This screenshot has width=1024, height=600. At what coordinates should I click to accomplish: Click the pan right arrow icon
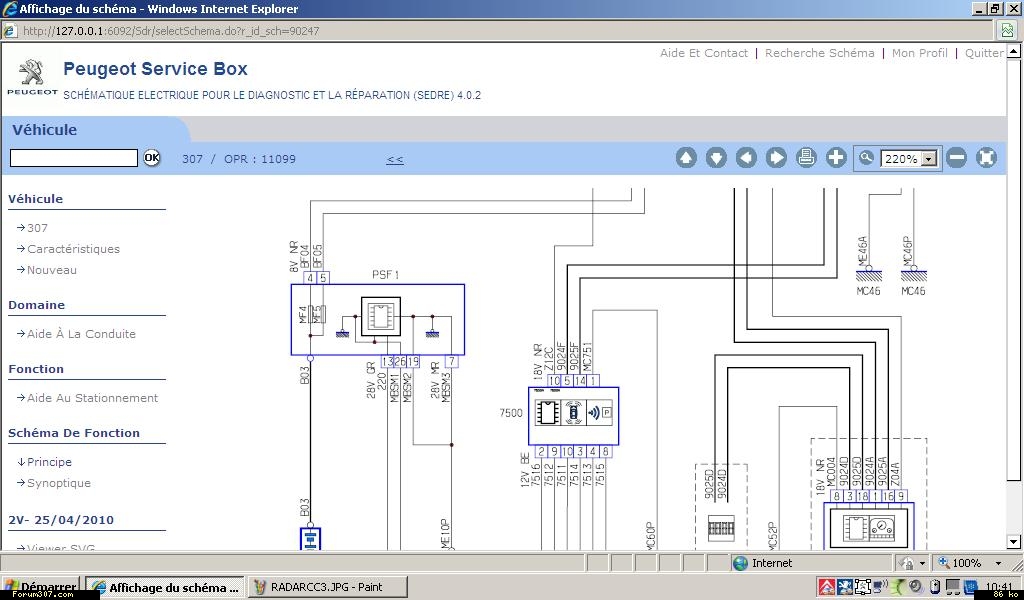[776, 158]
